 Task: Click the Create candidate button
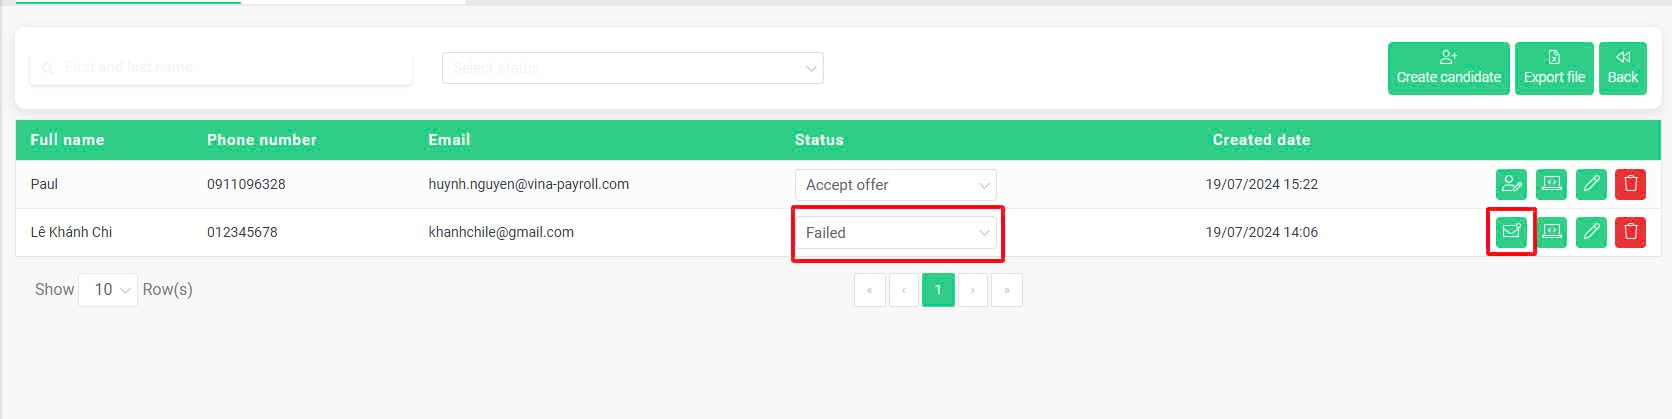(x=1449, y=68)
